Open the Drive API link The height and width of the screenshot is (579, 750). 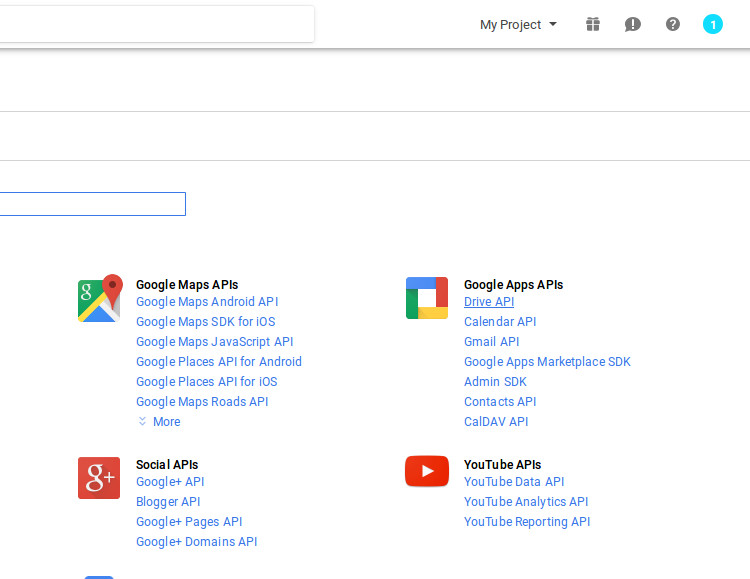[489, 302]
